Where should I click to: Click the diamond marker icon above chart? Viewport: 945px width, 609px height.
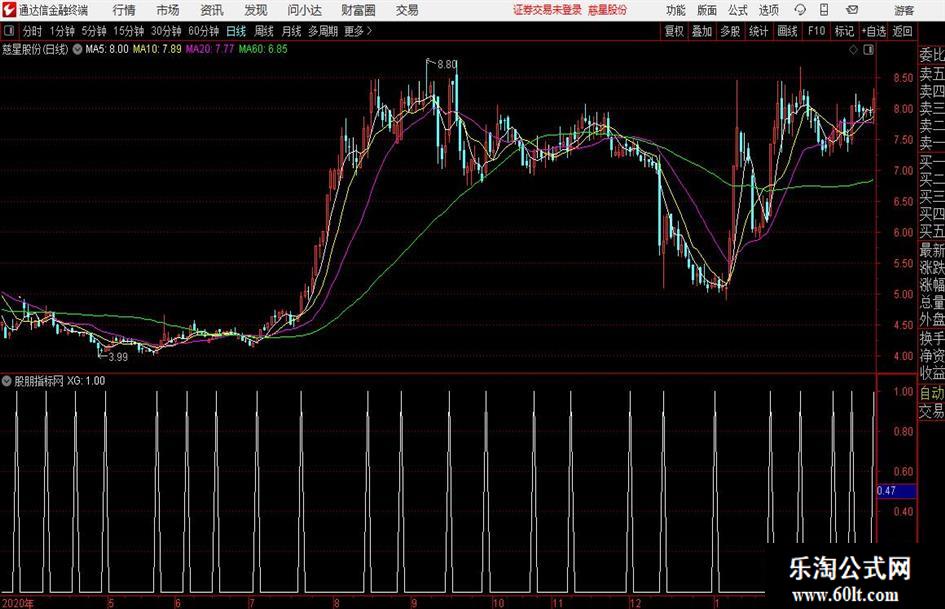tap(853, 50)
